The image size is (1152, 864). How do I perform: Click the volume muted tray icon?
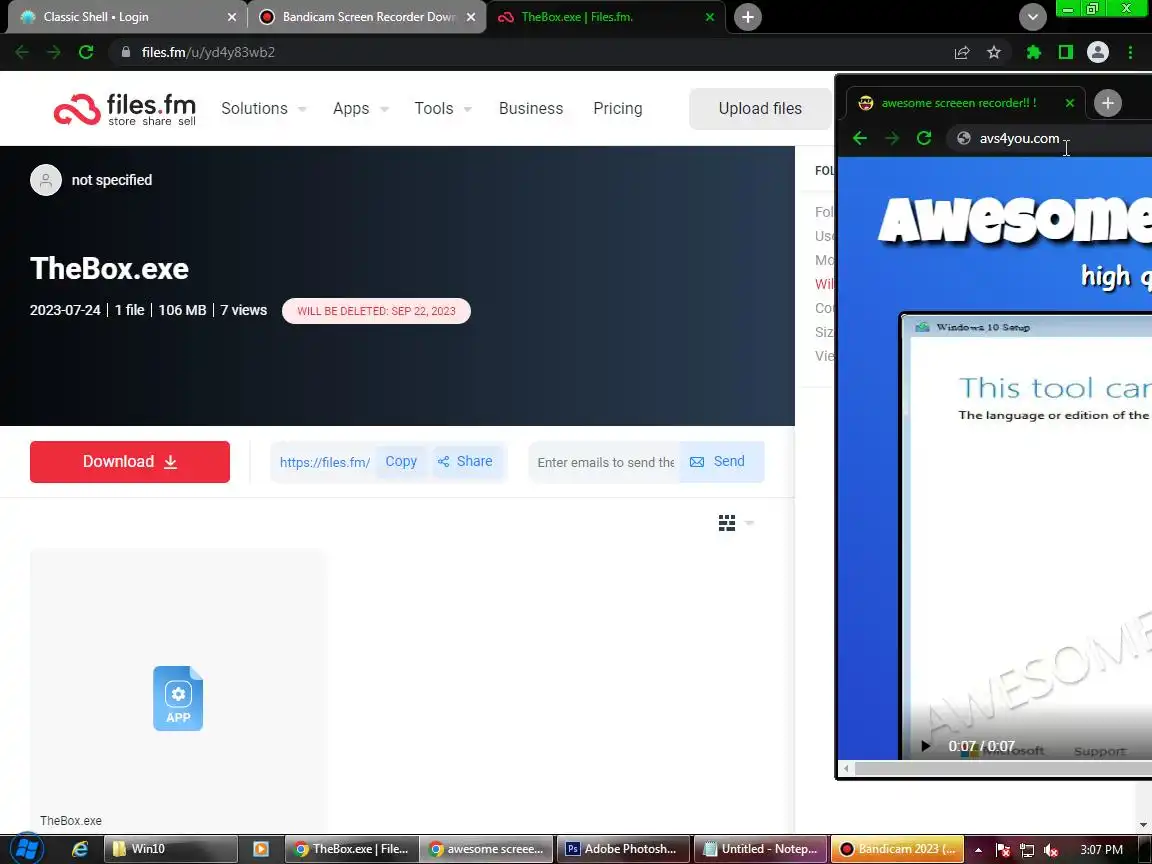(1051, 850)
